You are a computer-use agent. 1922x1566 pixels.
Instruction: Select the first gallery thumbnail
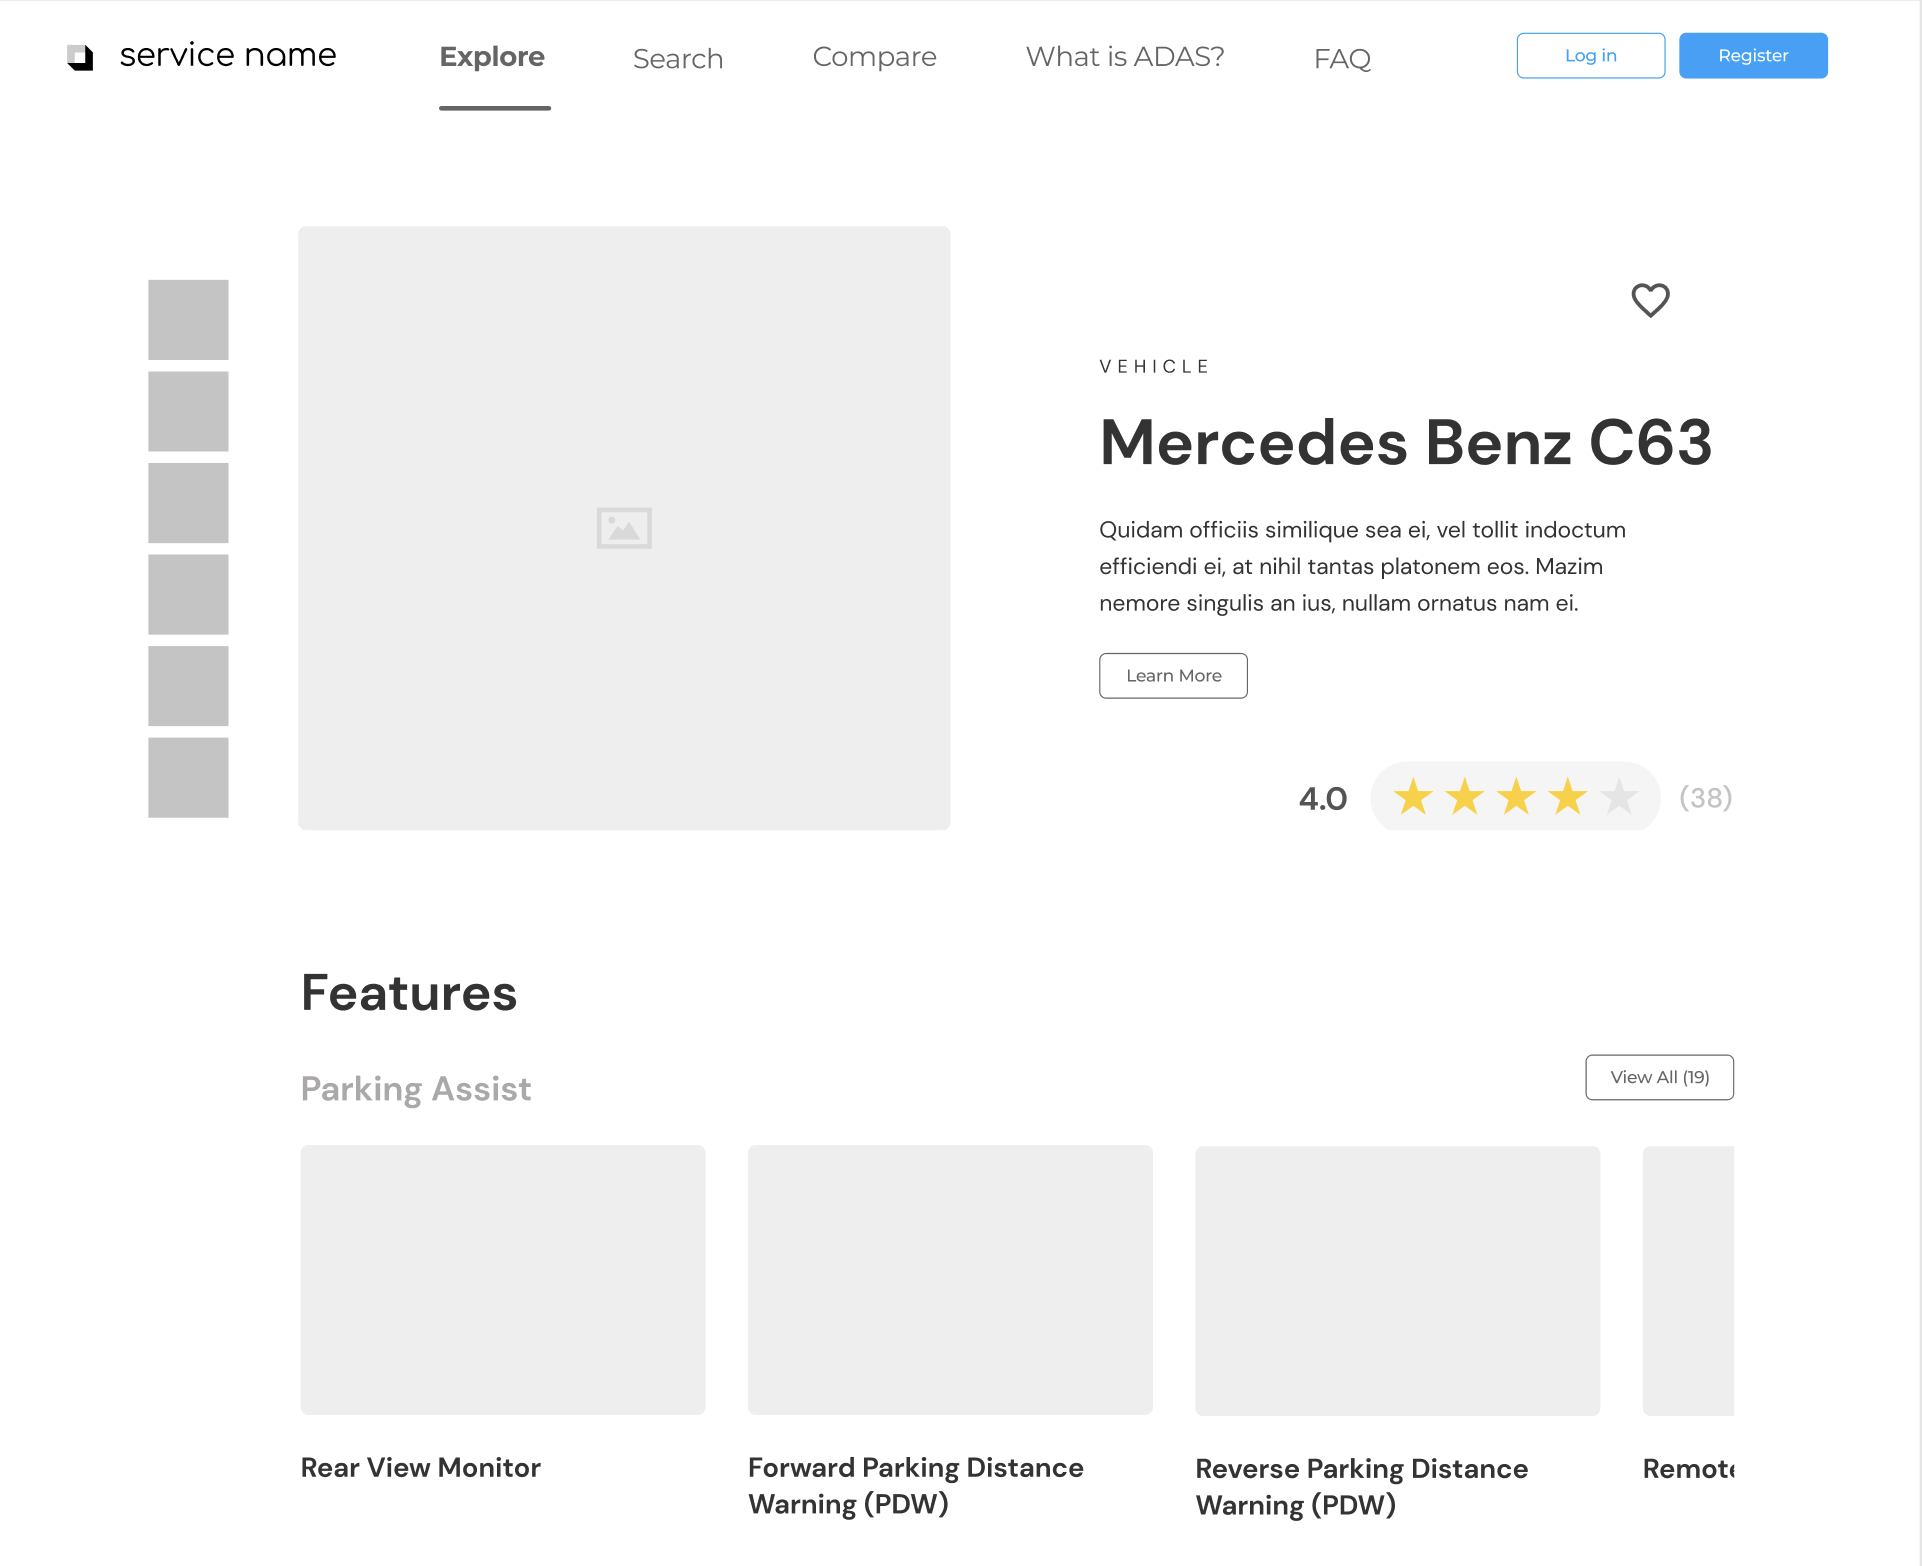(x=188, y=320)
